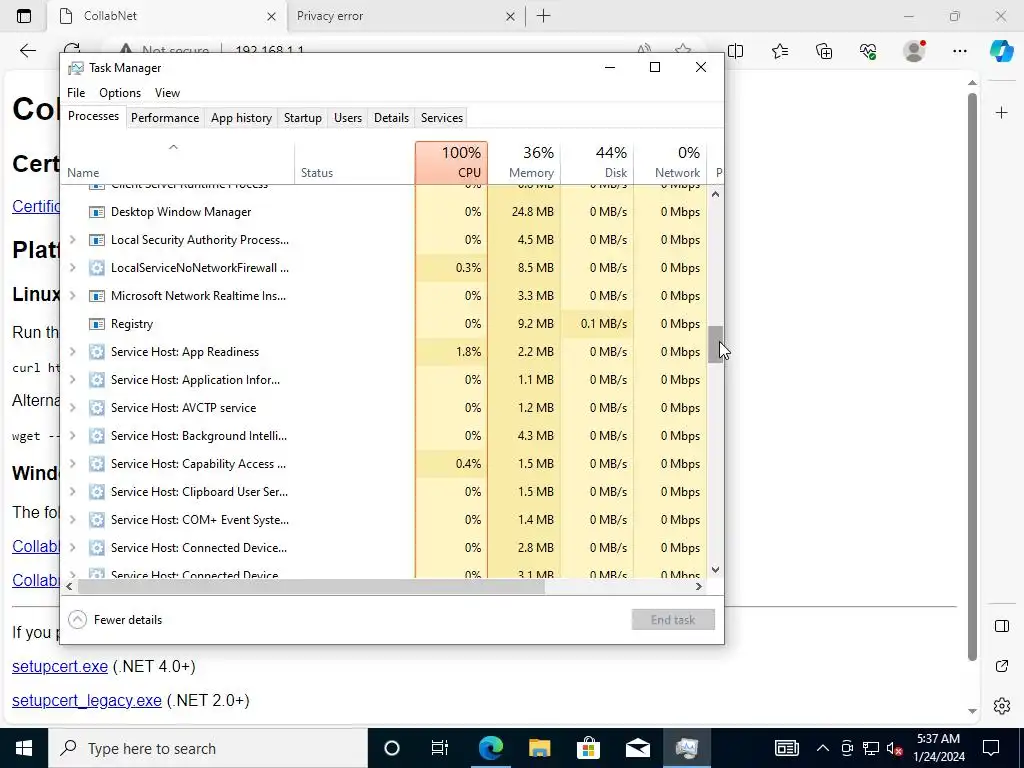1024x768 pixels.
Task: Click the Service Host: AVCTP service gear icon
Action: (x=97, y=408)
